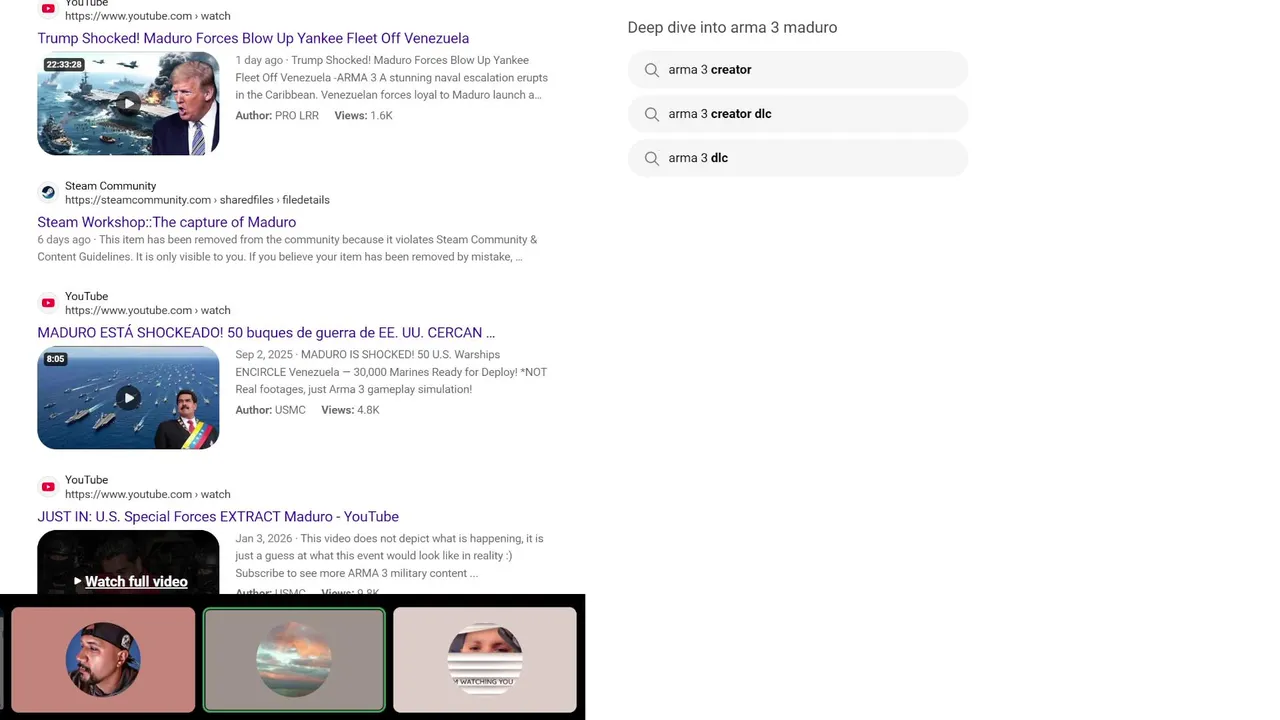Click the "Deep dive into arma 3 maduro" heading
1280x720 pixels.
click(732, 27)
